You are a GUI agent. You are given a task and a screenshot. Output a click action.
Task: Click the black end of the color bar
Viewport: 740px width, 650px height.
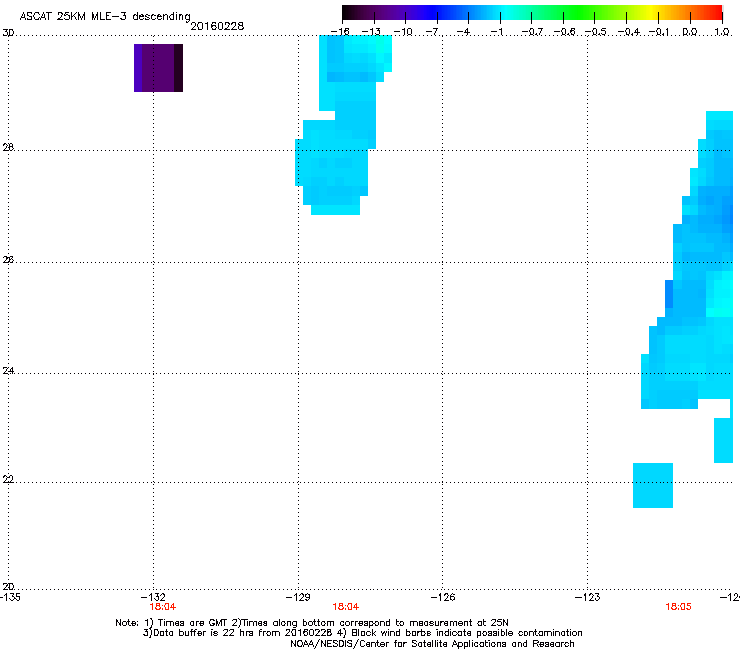click(349, 12)
